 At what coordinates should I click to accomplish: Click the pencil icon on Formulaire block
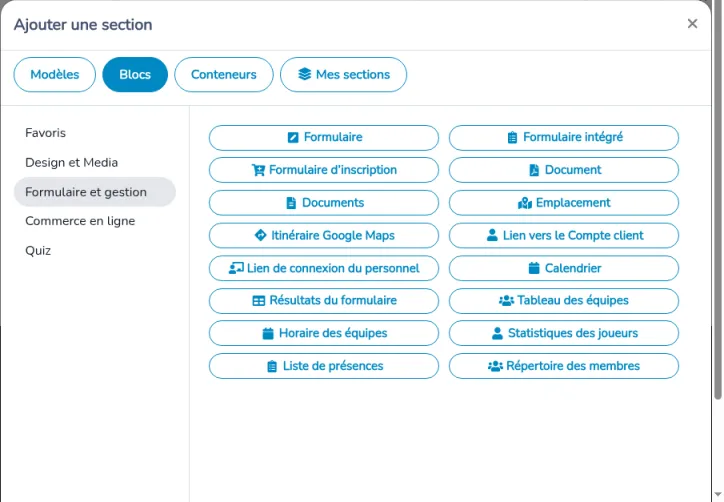tap(293, 137)
